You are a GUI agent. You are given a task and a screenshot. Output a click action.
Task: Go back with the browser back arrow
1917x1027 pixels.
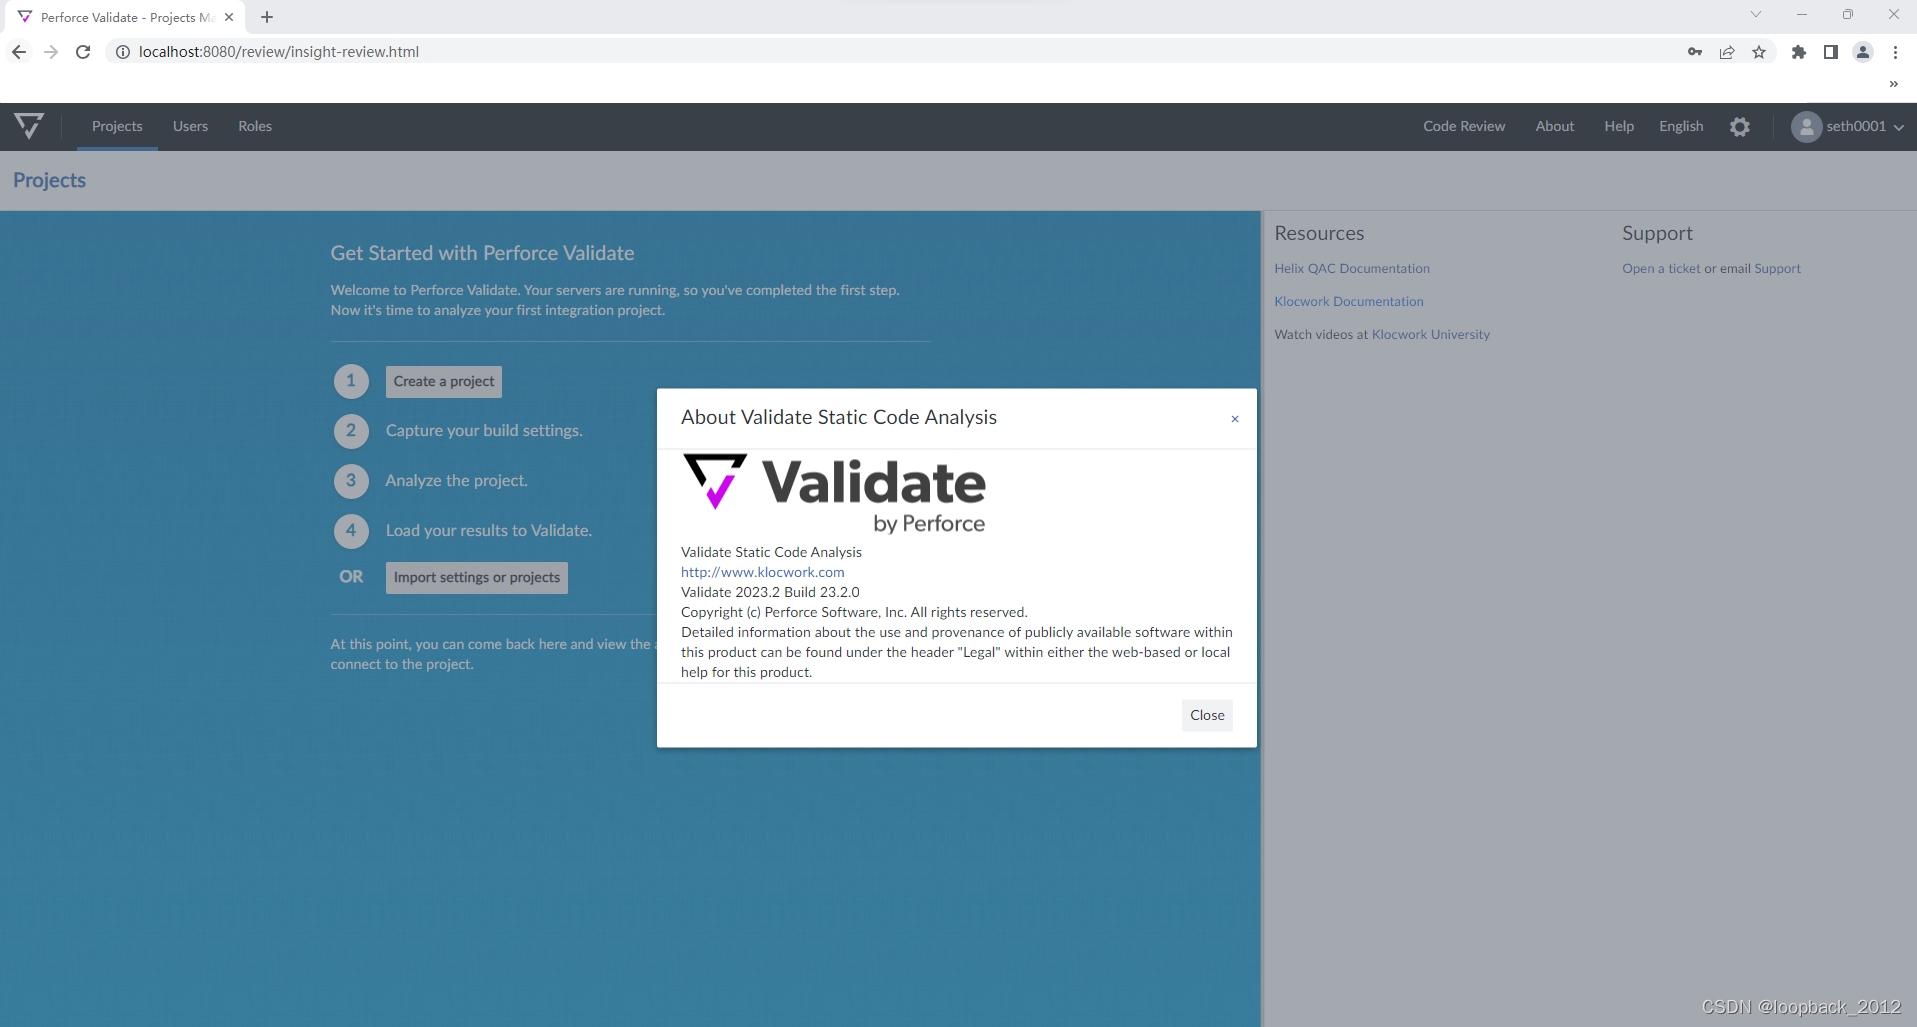point(19,52)
